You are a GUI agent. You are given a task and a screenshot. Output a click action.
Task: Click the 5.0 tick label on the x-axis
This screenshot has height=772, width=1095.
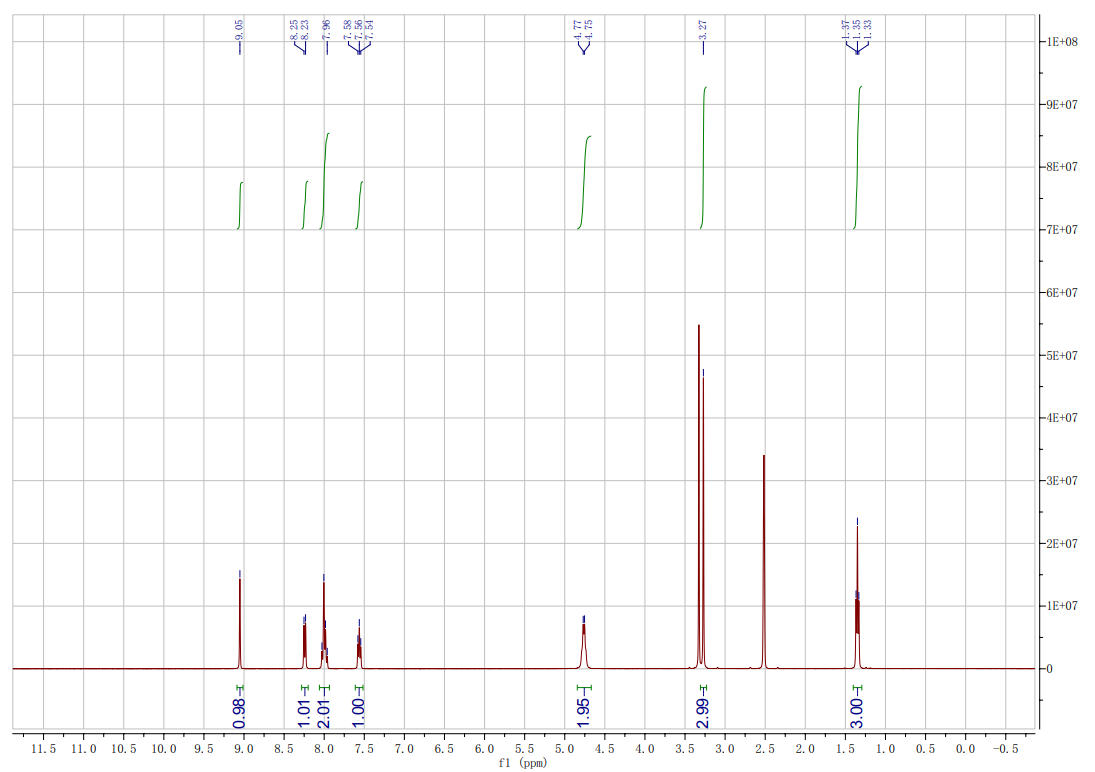click(564, 749)
